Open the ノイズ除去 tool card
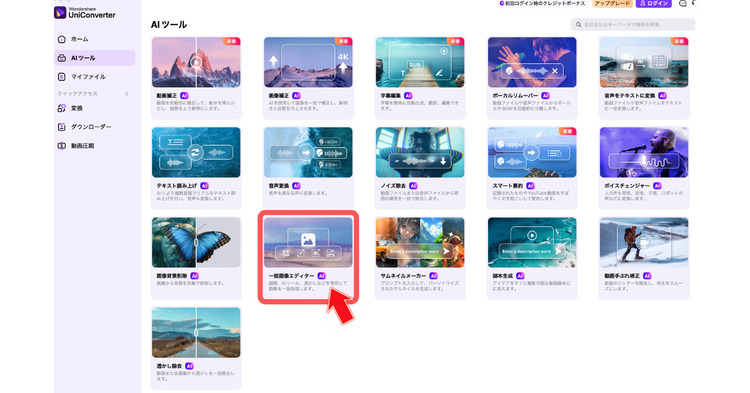The image size is (750, 393). (420, 167)
